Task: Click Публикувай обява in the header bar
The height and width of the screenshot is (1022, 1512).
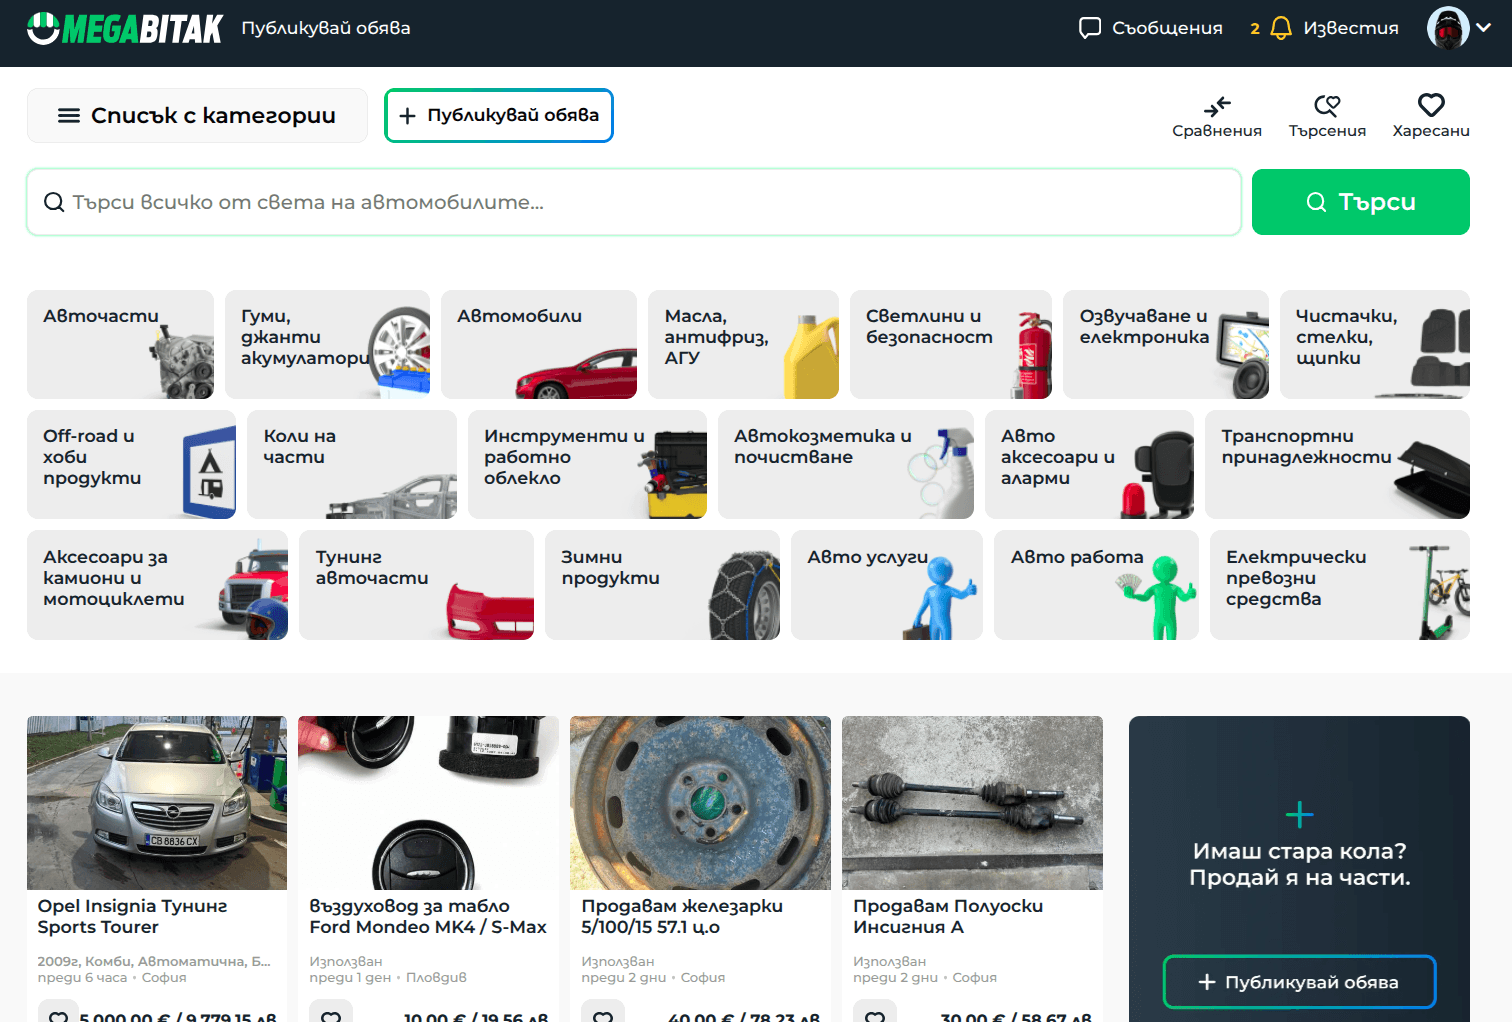Action: pos(326,28)
